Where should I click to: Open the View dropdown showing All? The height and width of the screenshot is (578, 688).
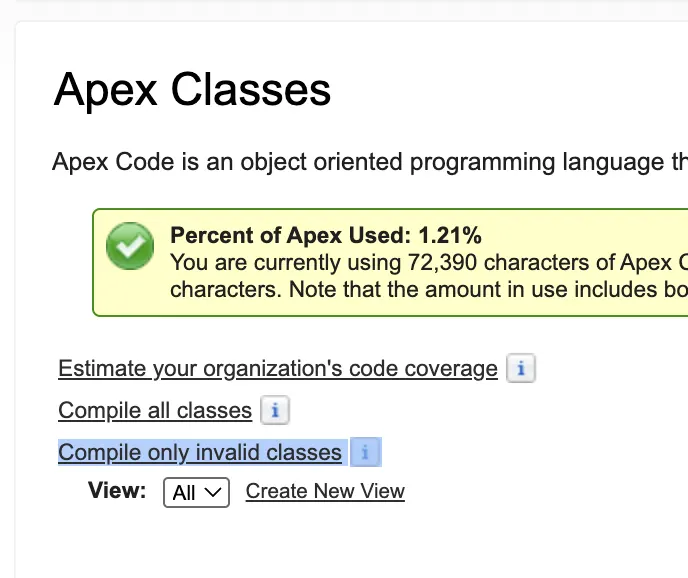click(197, 492)
